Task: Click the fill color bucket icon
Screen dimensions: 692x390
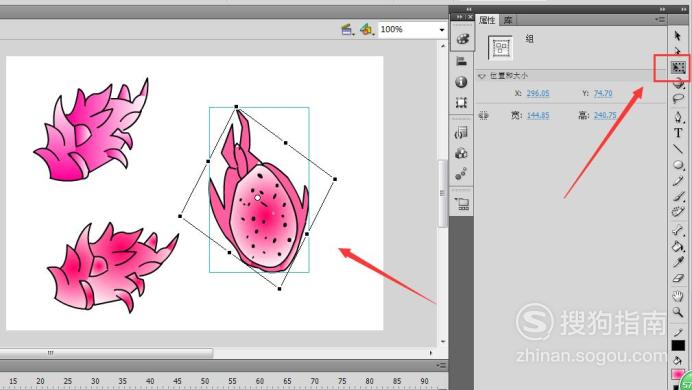Action: pos(677,361)
